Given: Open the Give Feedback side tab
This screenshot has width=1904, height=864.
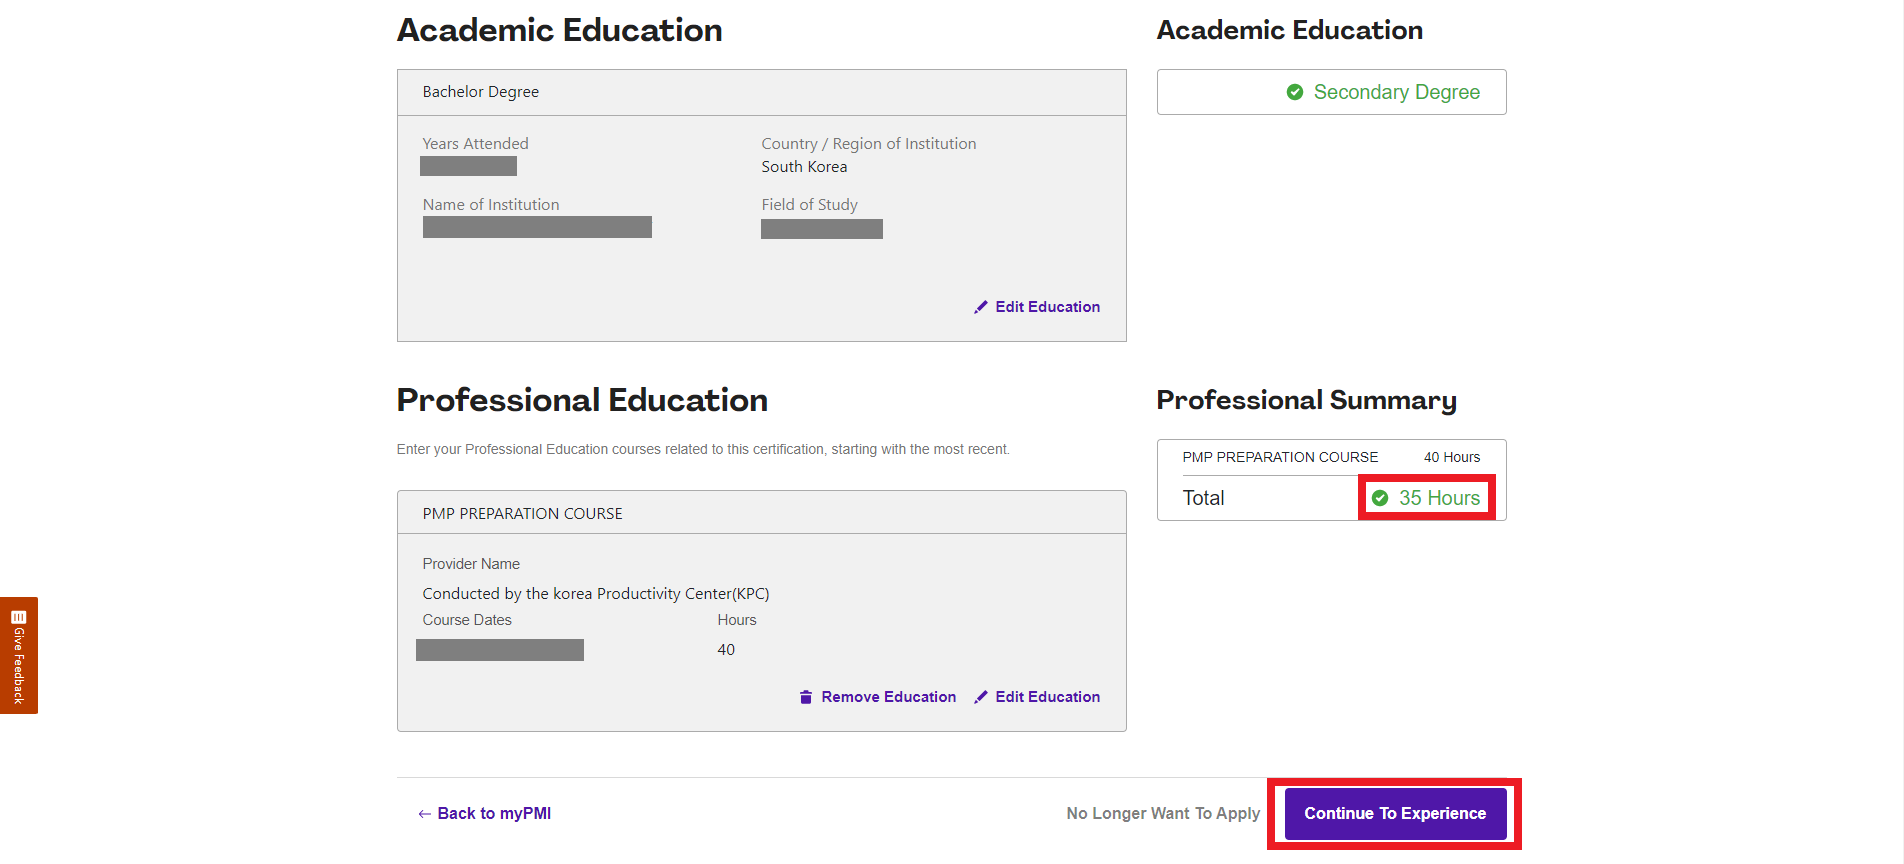Looking at the screenshot, I should point(19,655).
